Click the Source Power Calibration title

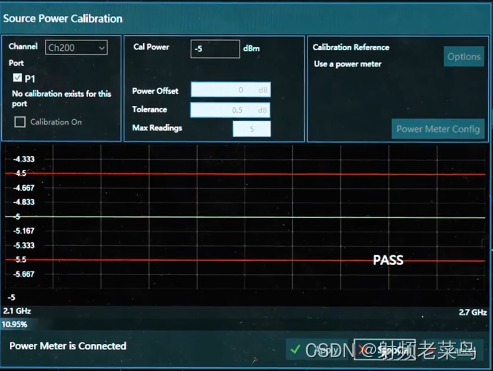point(63,19)
